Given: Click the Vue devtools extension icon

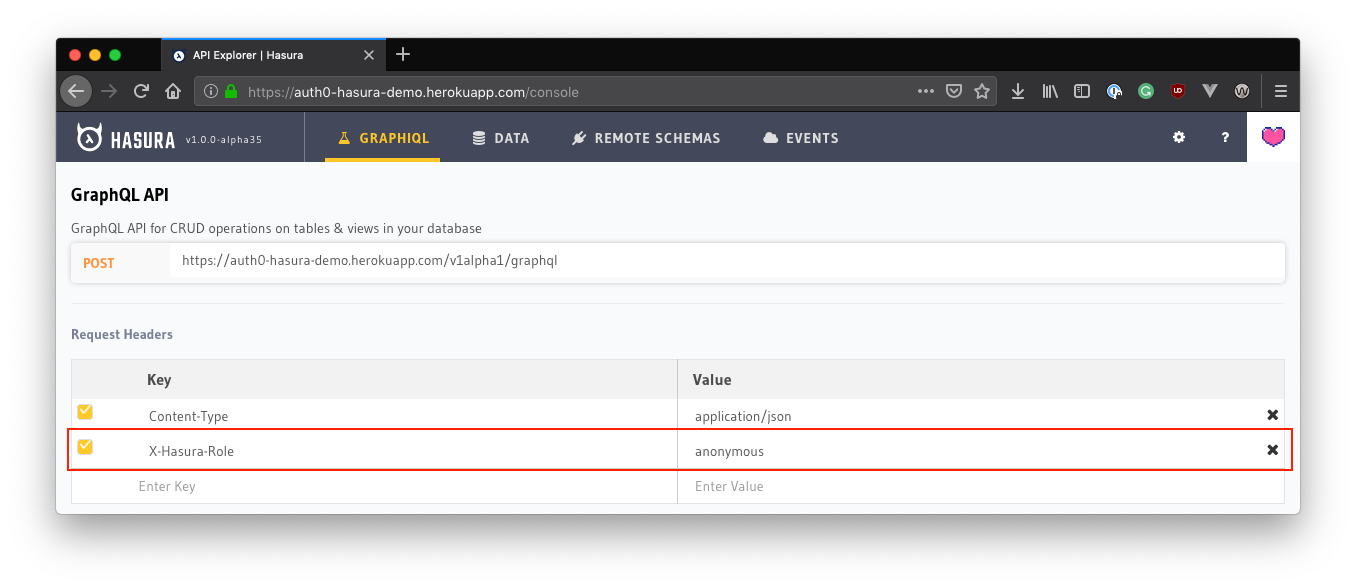Looking at the screenshot, I should click(x=1210, y=91).
